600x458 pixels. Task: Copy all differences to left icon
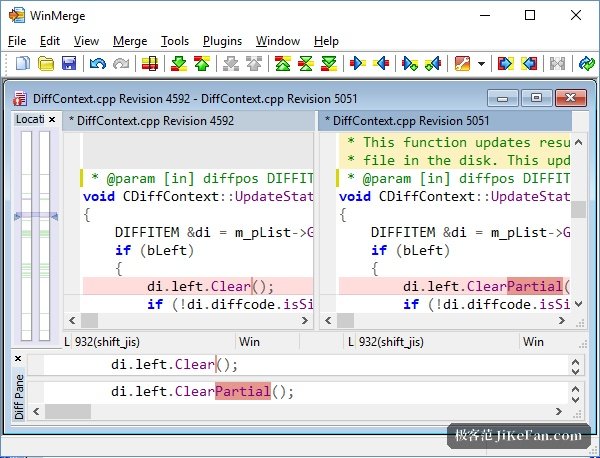[528, 64]
